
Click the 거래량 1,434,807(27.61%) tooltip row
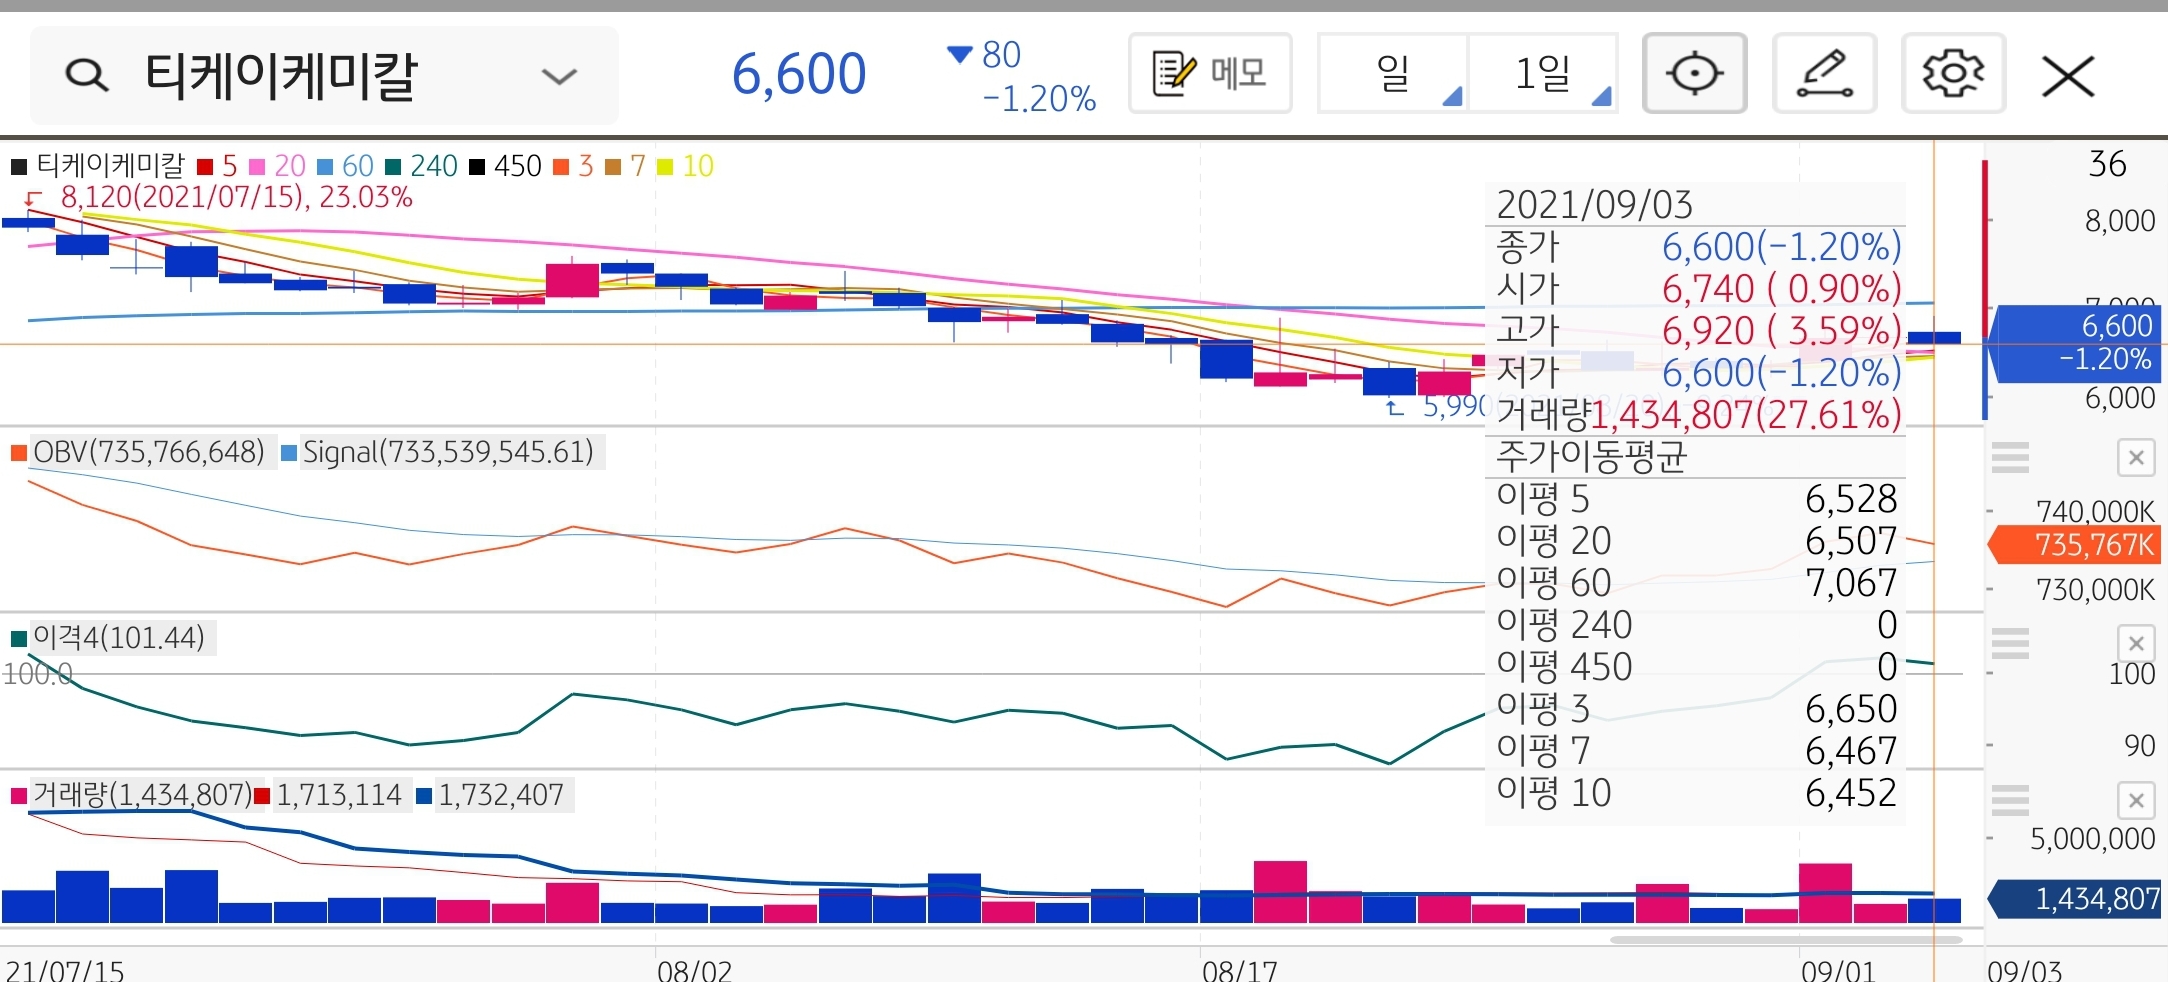point(1698,414)
